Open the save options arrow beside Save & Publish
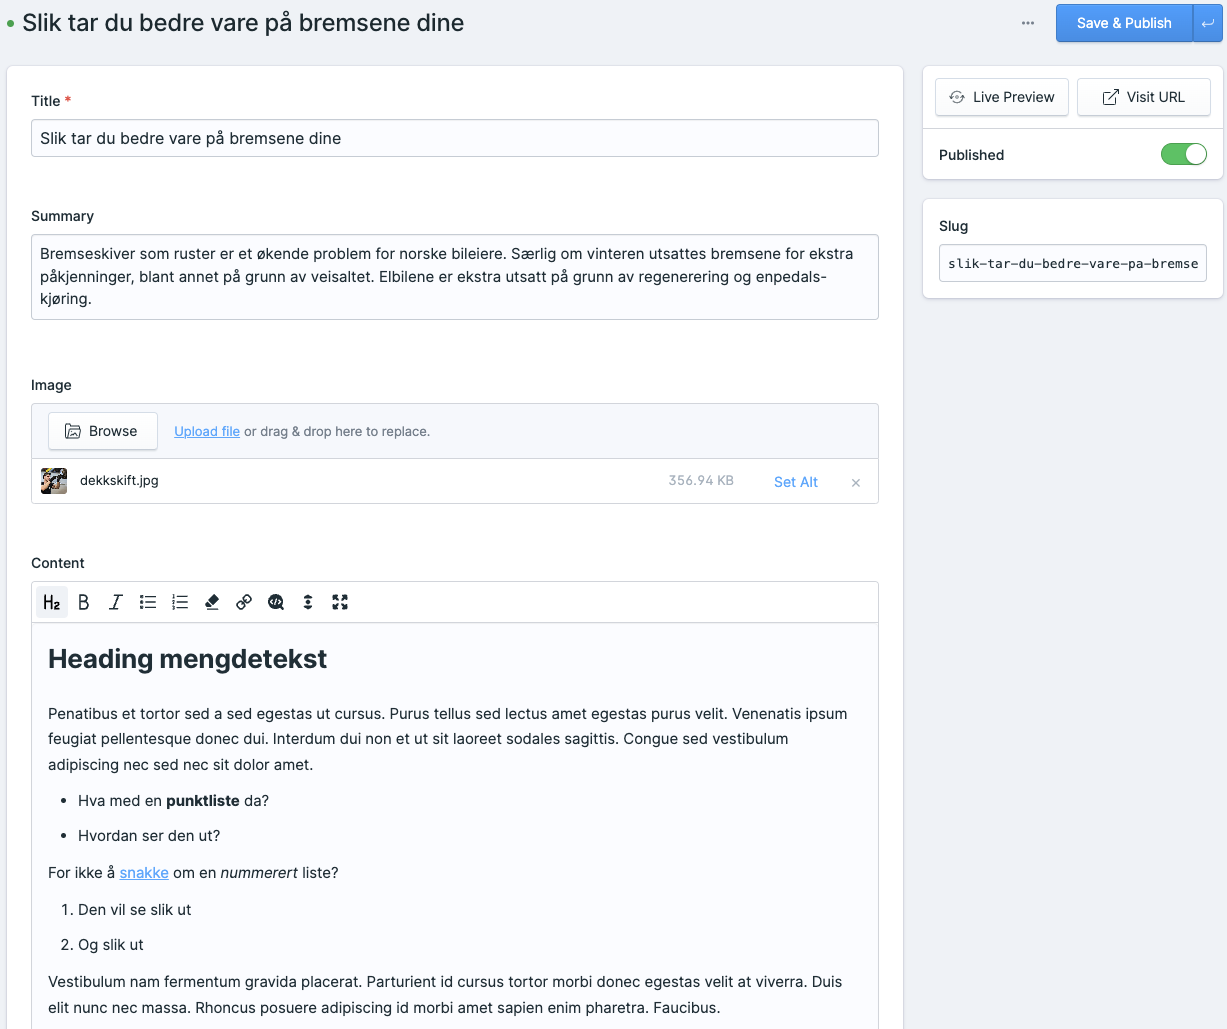The height and width of the screenshot is (1029, 1227). 1208,23
